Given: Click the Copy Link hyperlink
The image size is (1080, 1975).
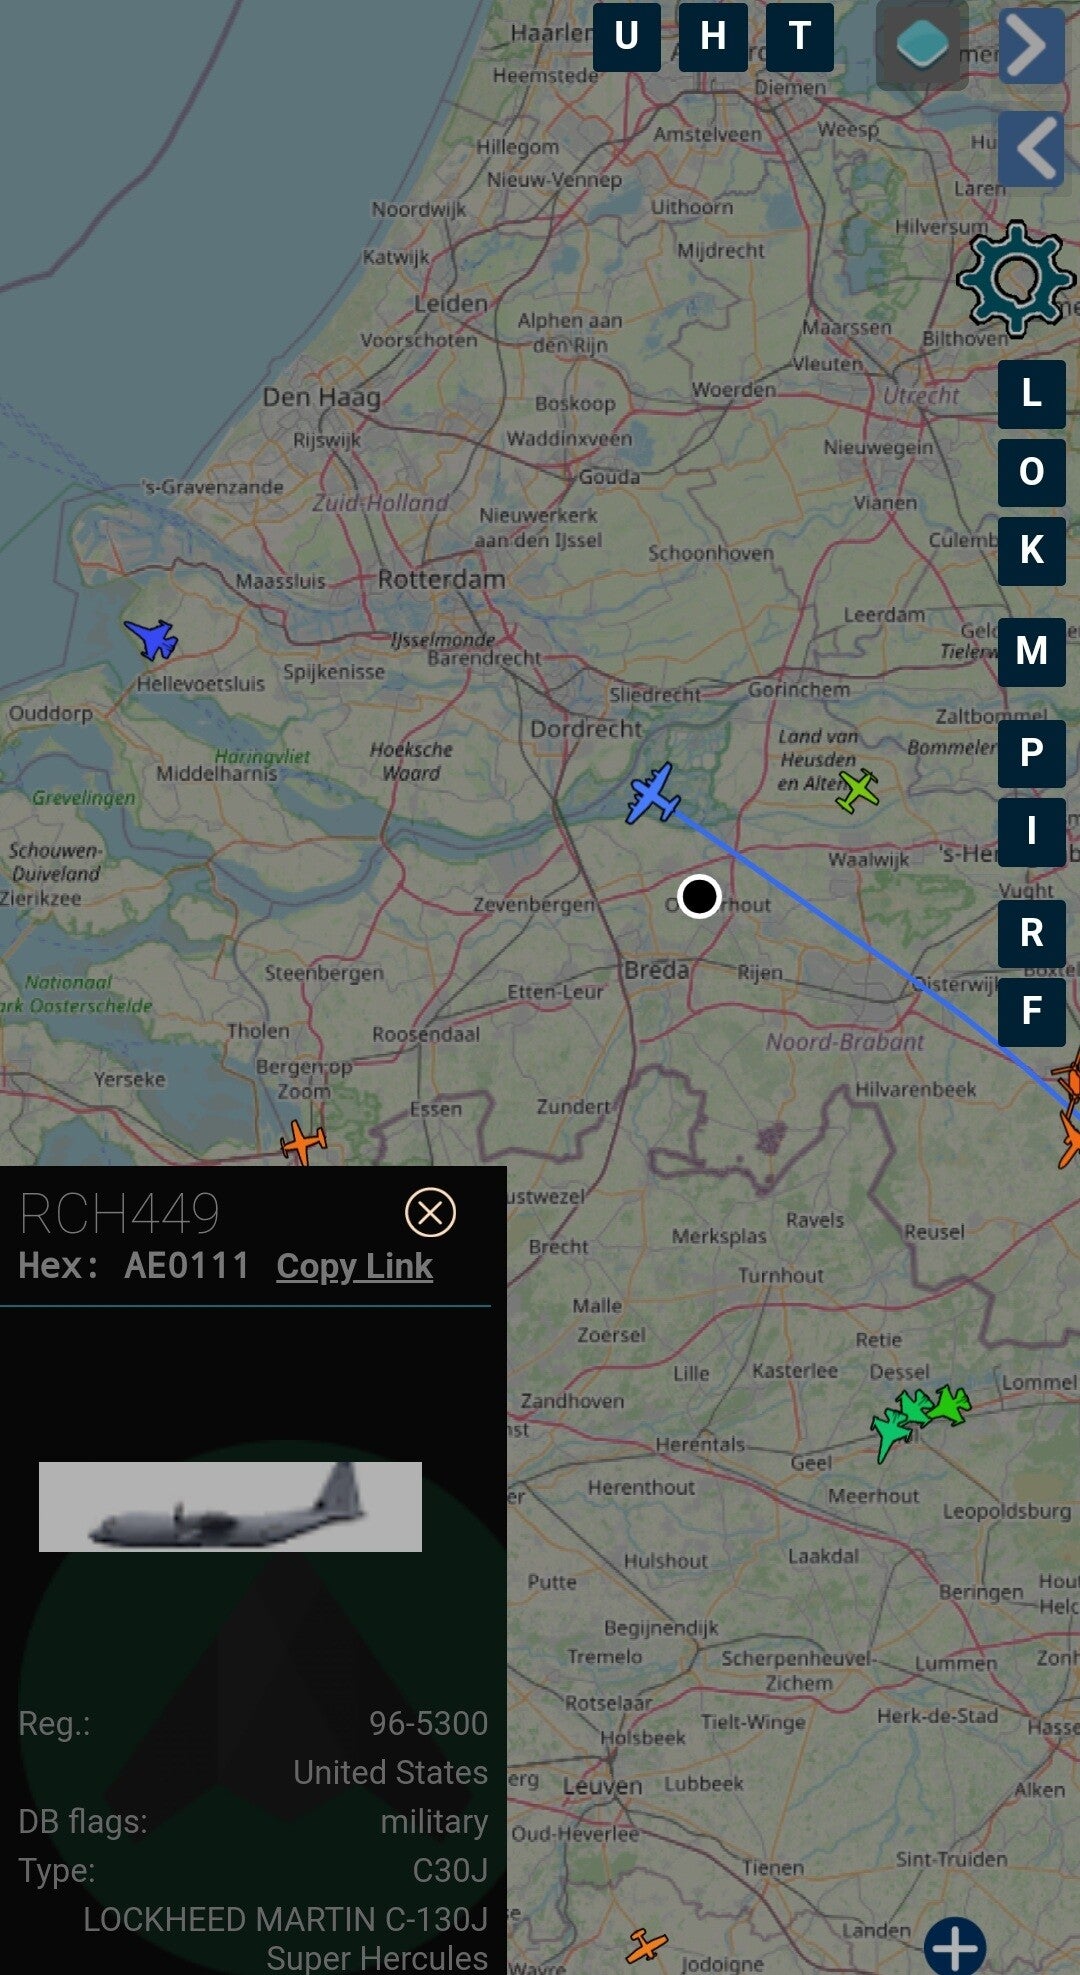Looking at the screenshot, I should pos(354,1266).
